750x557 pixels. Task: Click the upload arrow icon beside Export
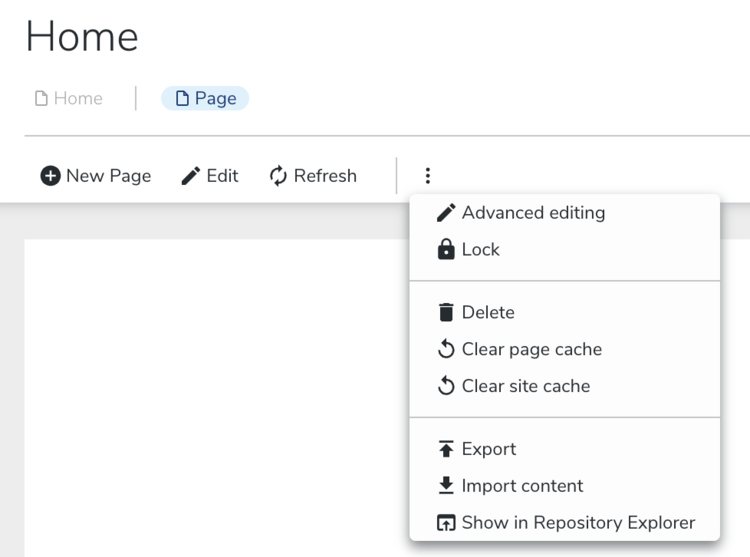[446, 448]
